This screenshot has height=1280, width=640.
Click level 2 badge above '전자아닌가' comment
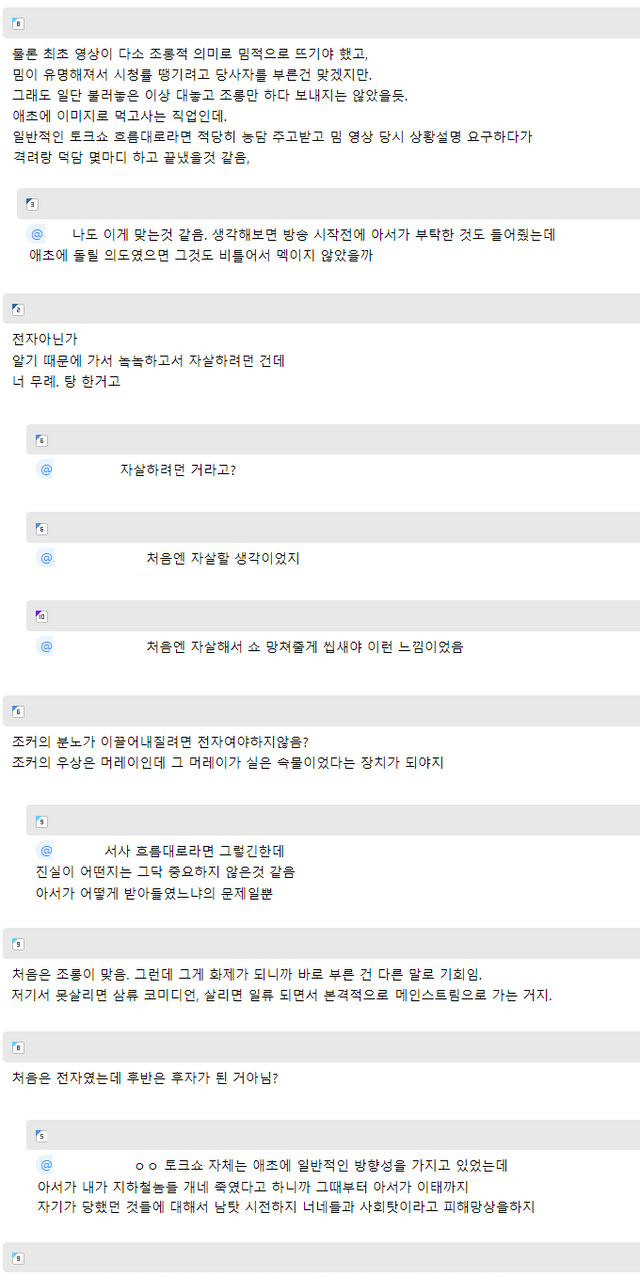(x=18, y=309)
